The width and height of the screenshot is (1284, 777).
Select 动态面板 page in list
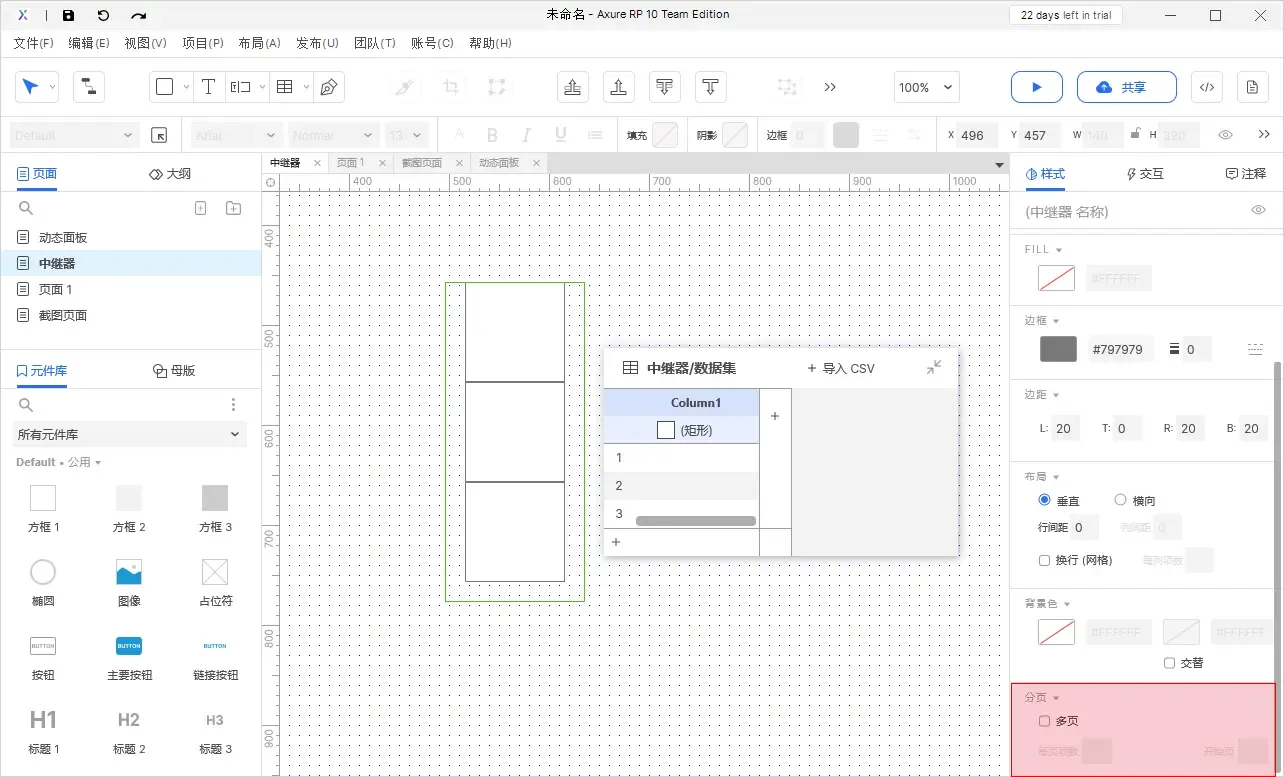click(130, 238)
